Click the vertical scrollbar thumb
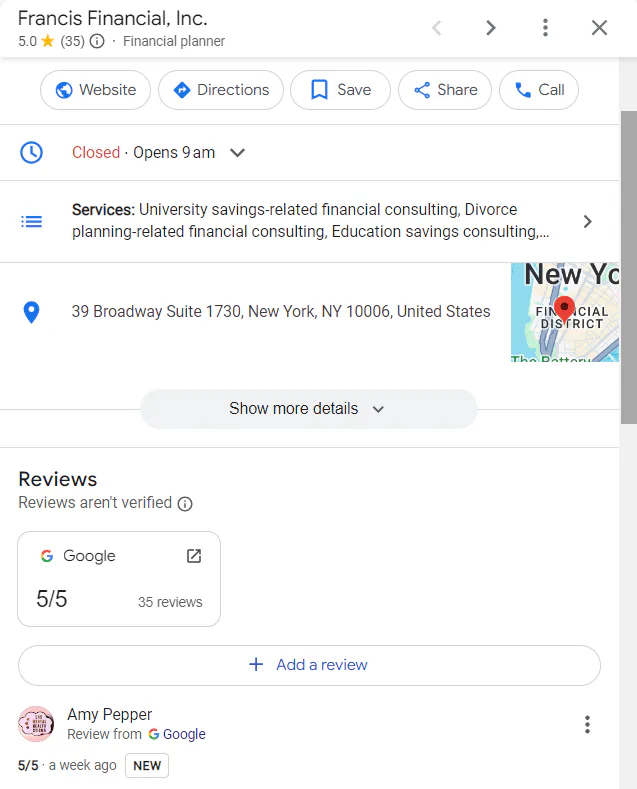637x789 pixels. tap(629, 267)
